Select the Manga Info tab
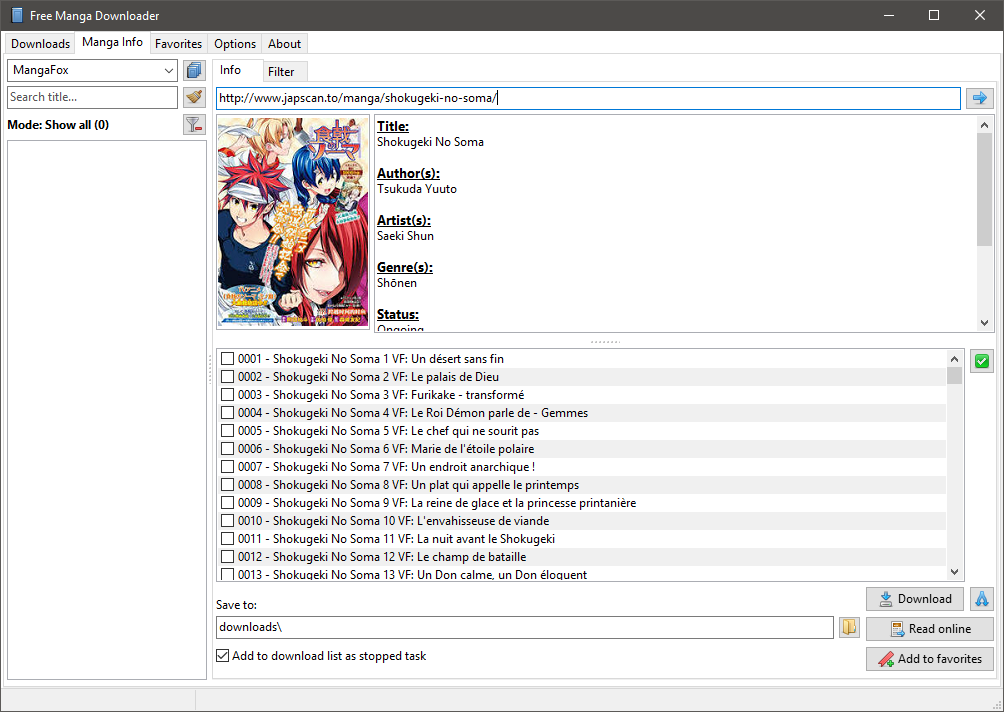The image size is (1004, 712). tap(112, 42)
